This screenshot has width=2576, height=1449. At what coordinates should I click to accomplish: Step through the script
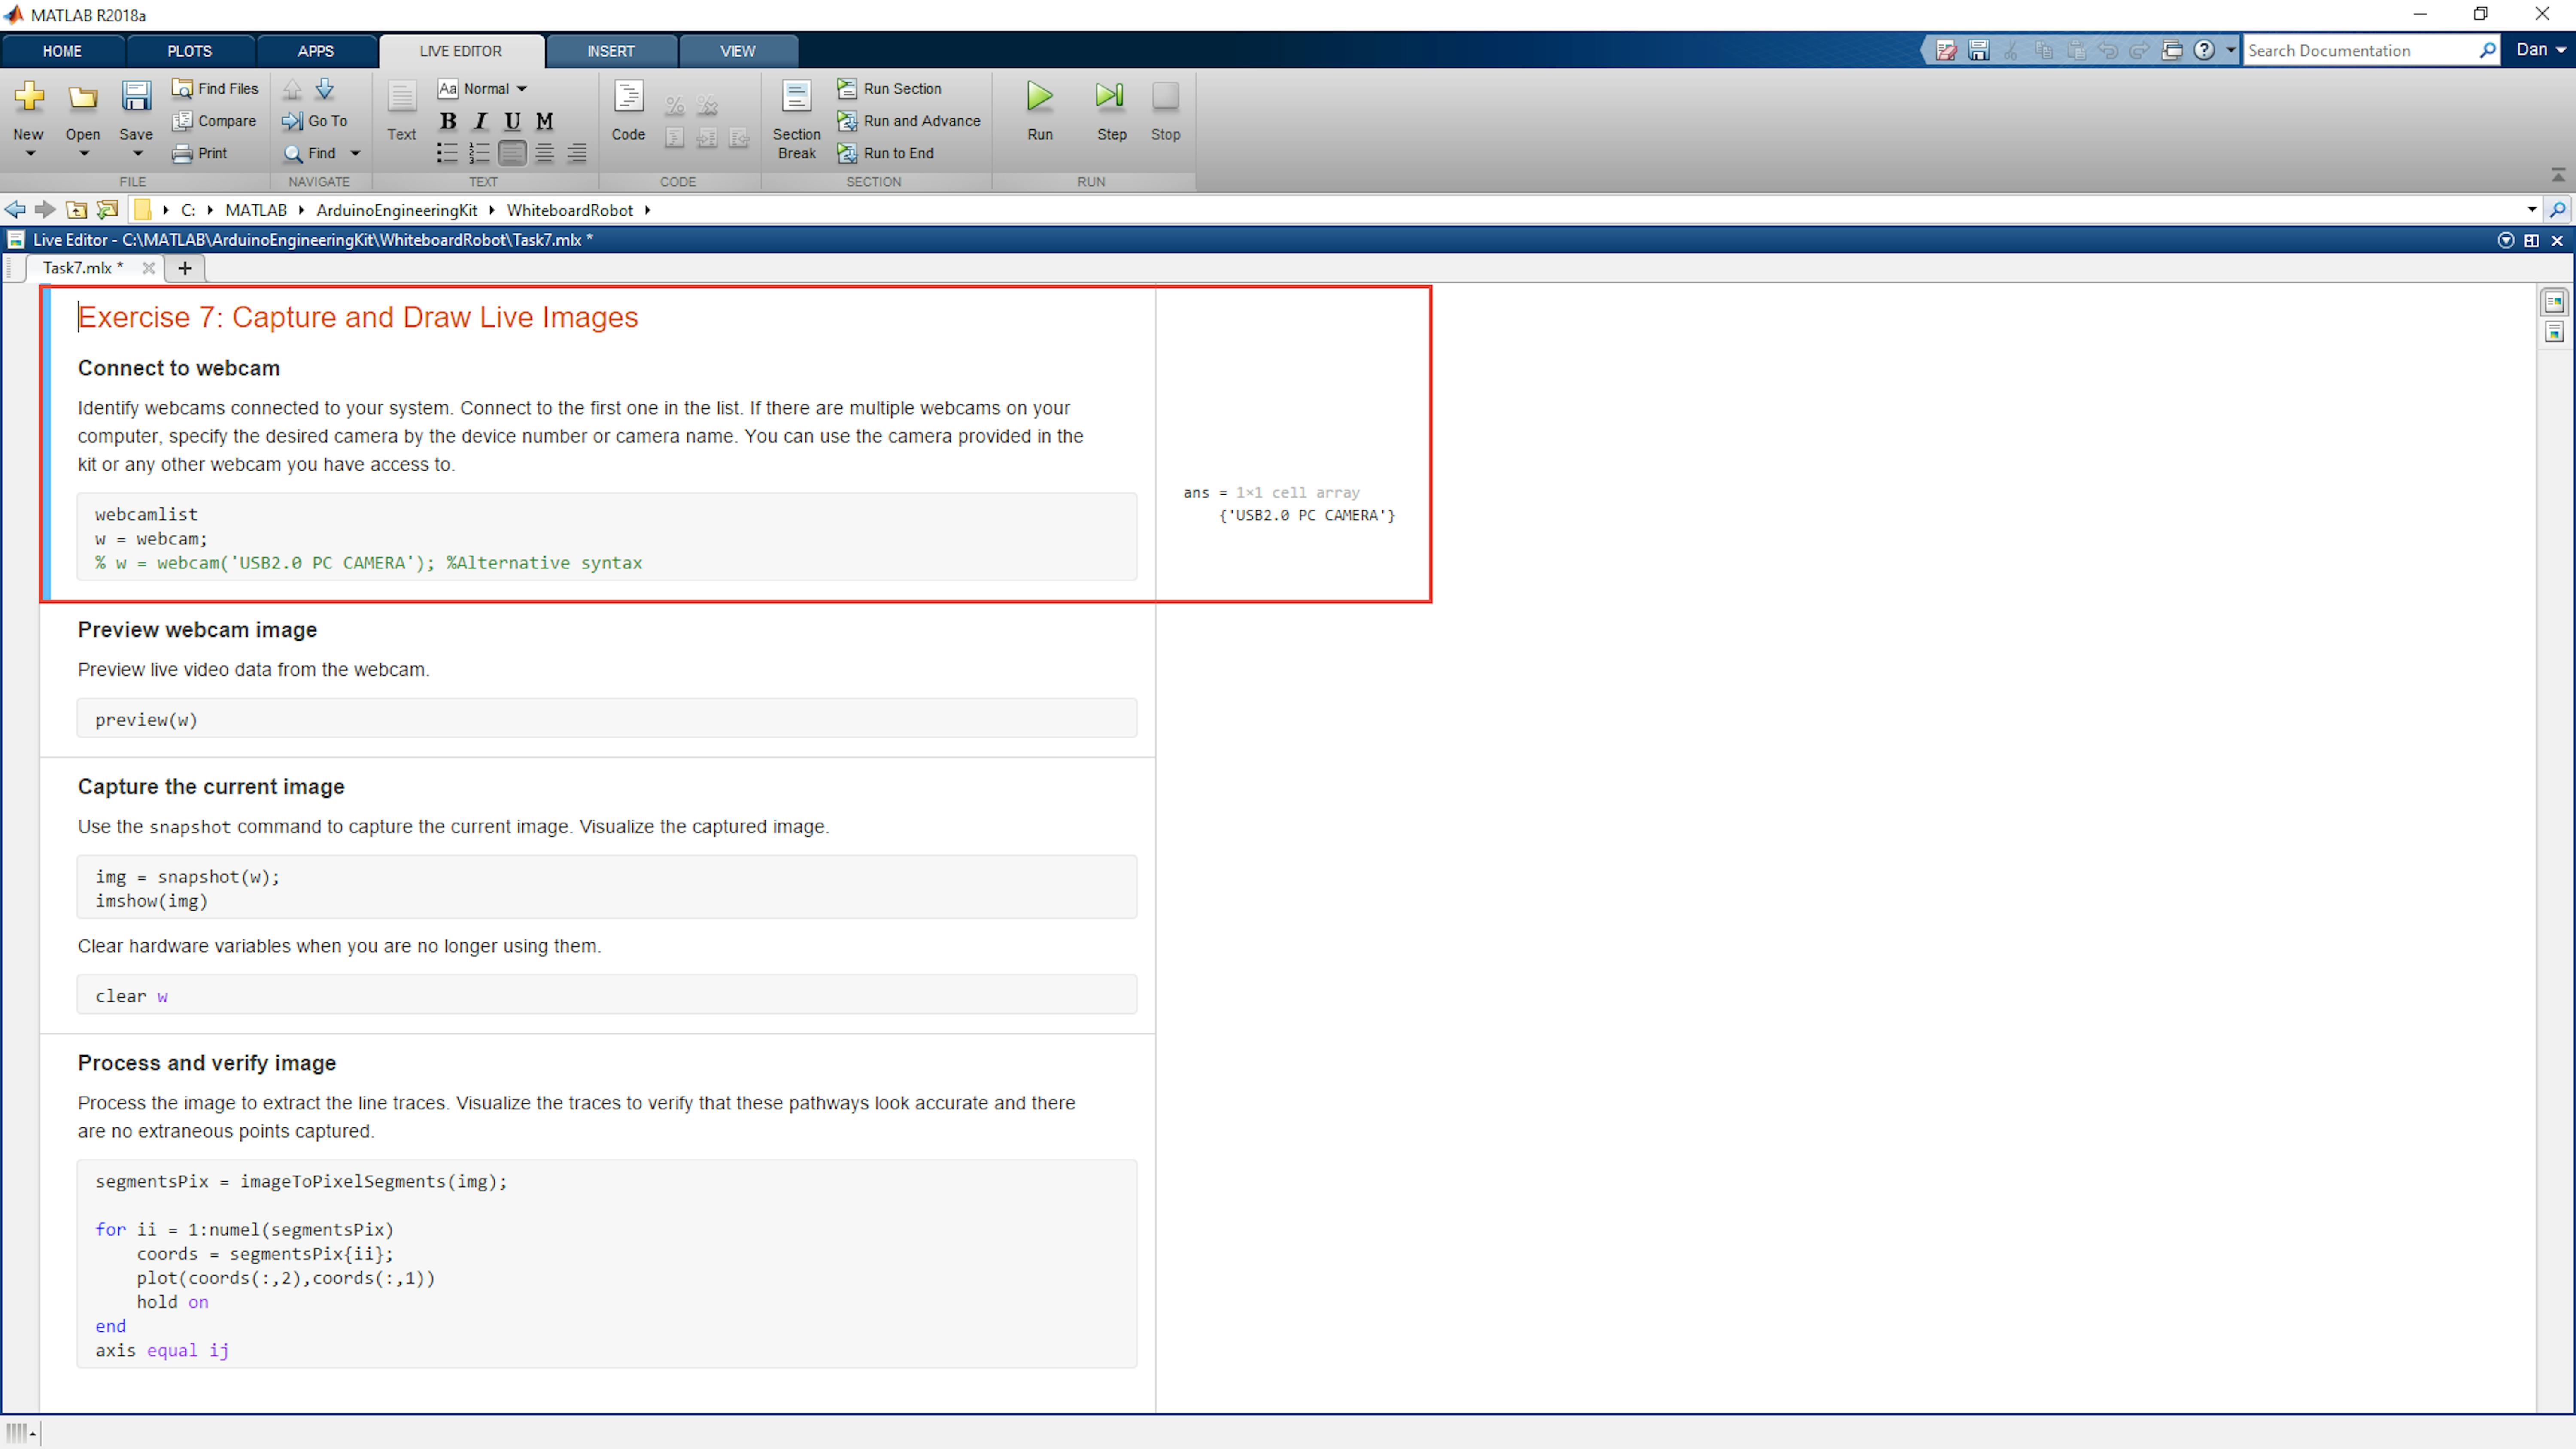point(1111,111)
